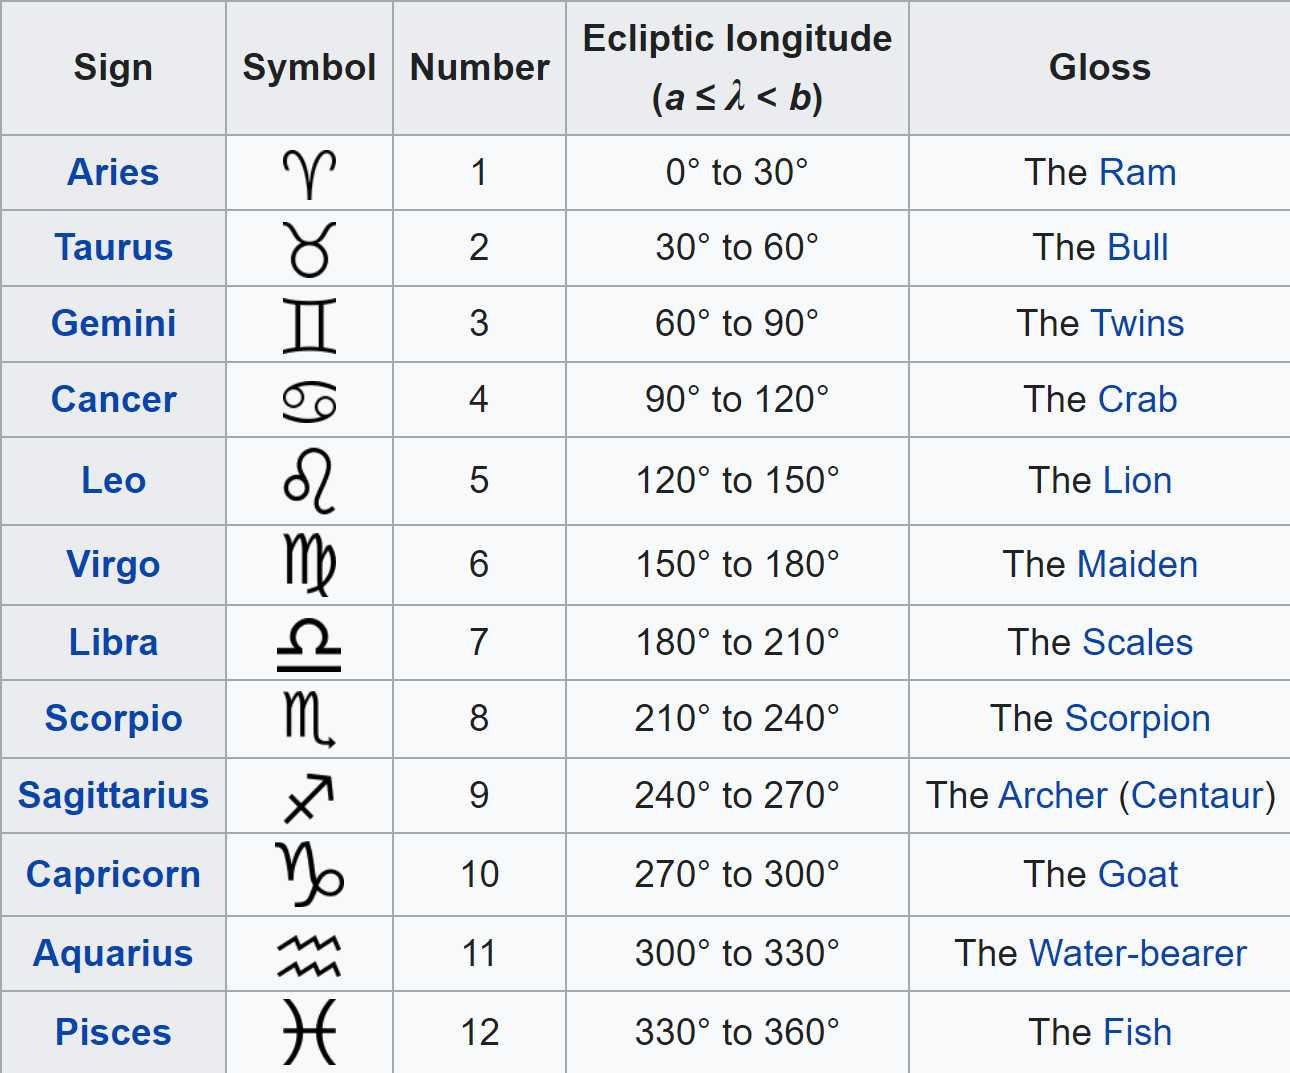Click the Sagittarius arrow symbol glyph

click(309, 797)
